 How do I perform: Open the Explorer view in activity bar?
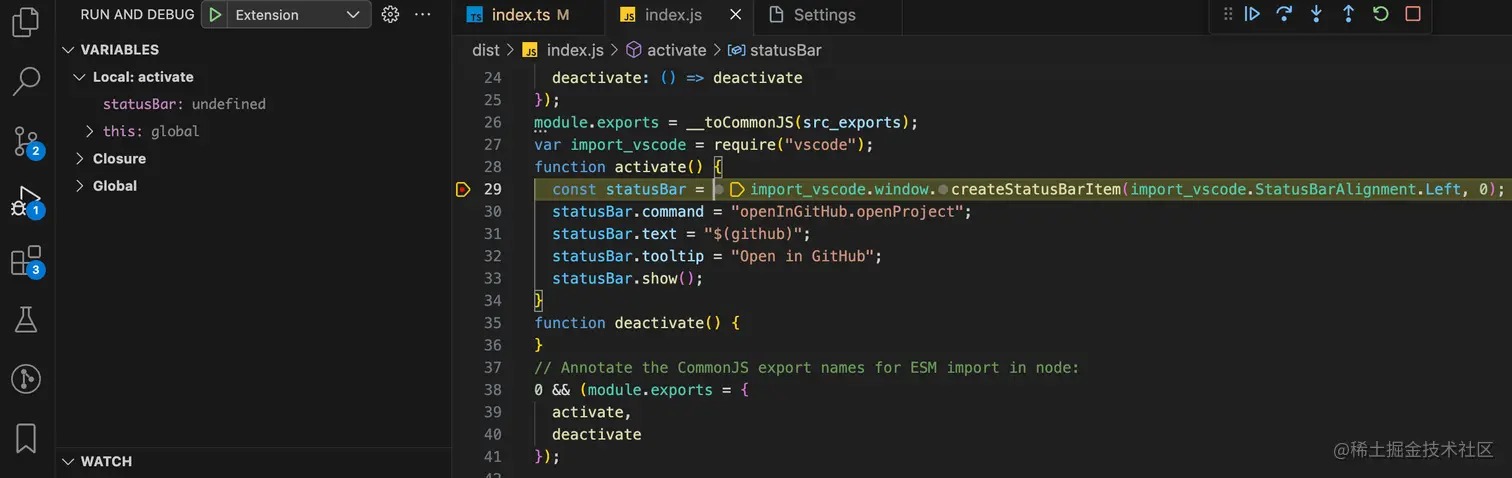[x=26, y=21]
